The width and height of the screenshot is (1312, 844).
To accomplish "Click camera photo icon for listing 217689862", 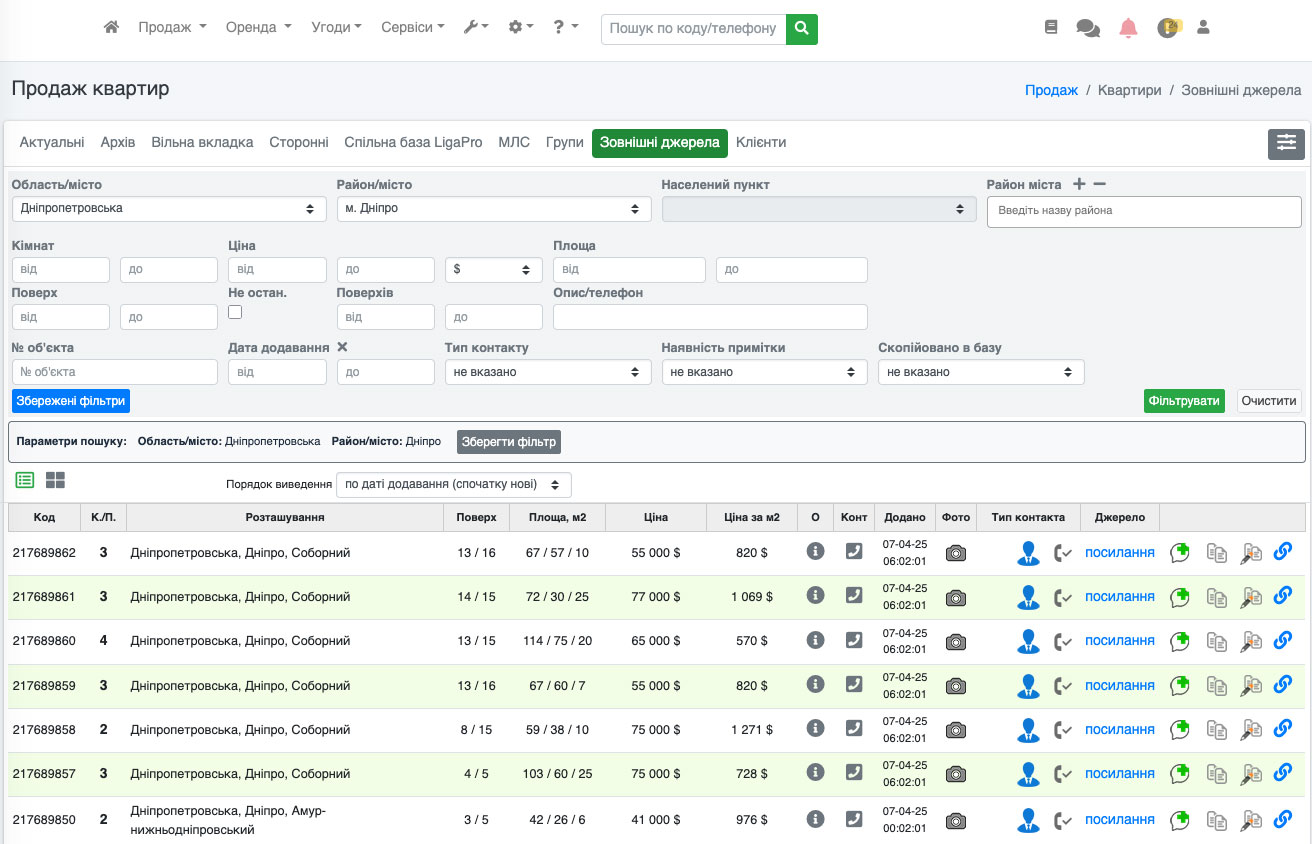I will (956, 553).
